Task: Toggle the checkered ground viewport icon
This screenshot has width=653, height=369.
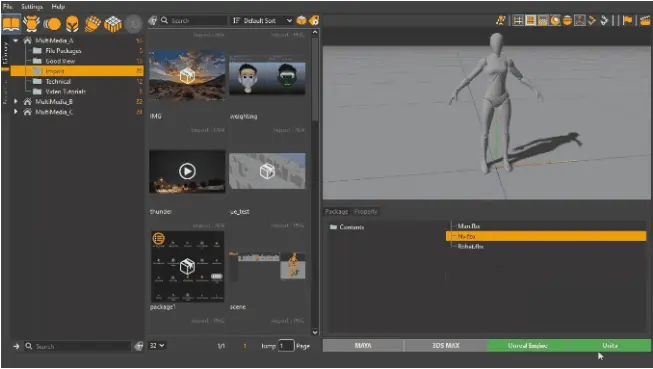Action: click(x=543, y=20)
